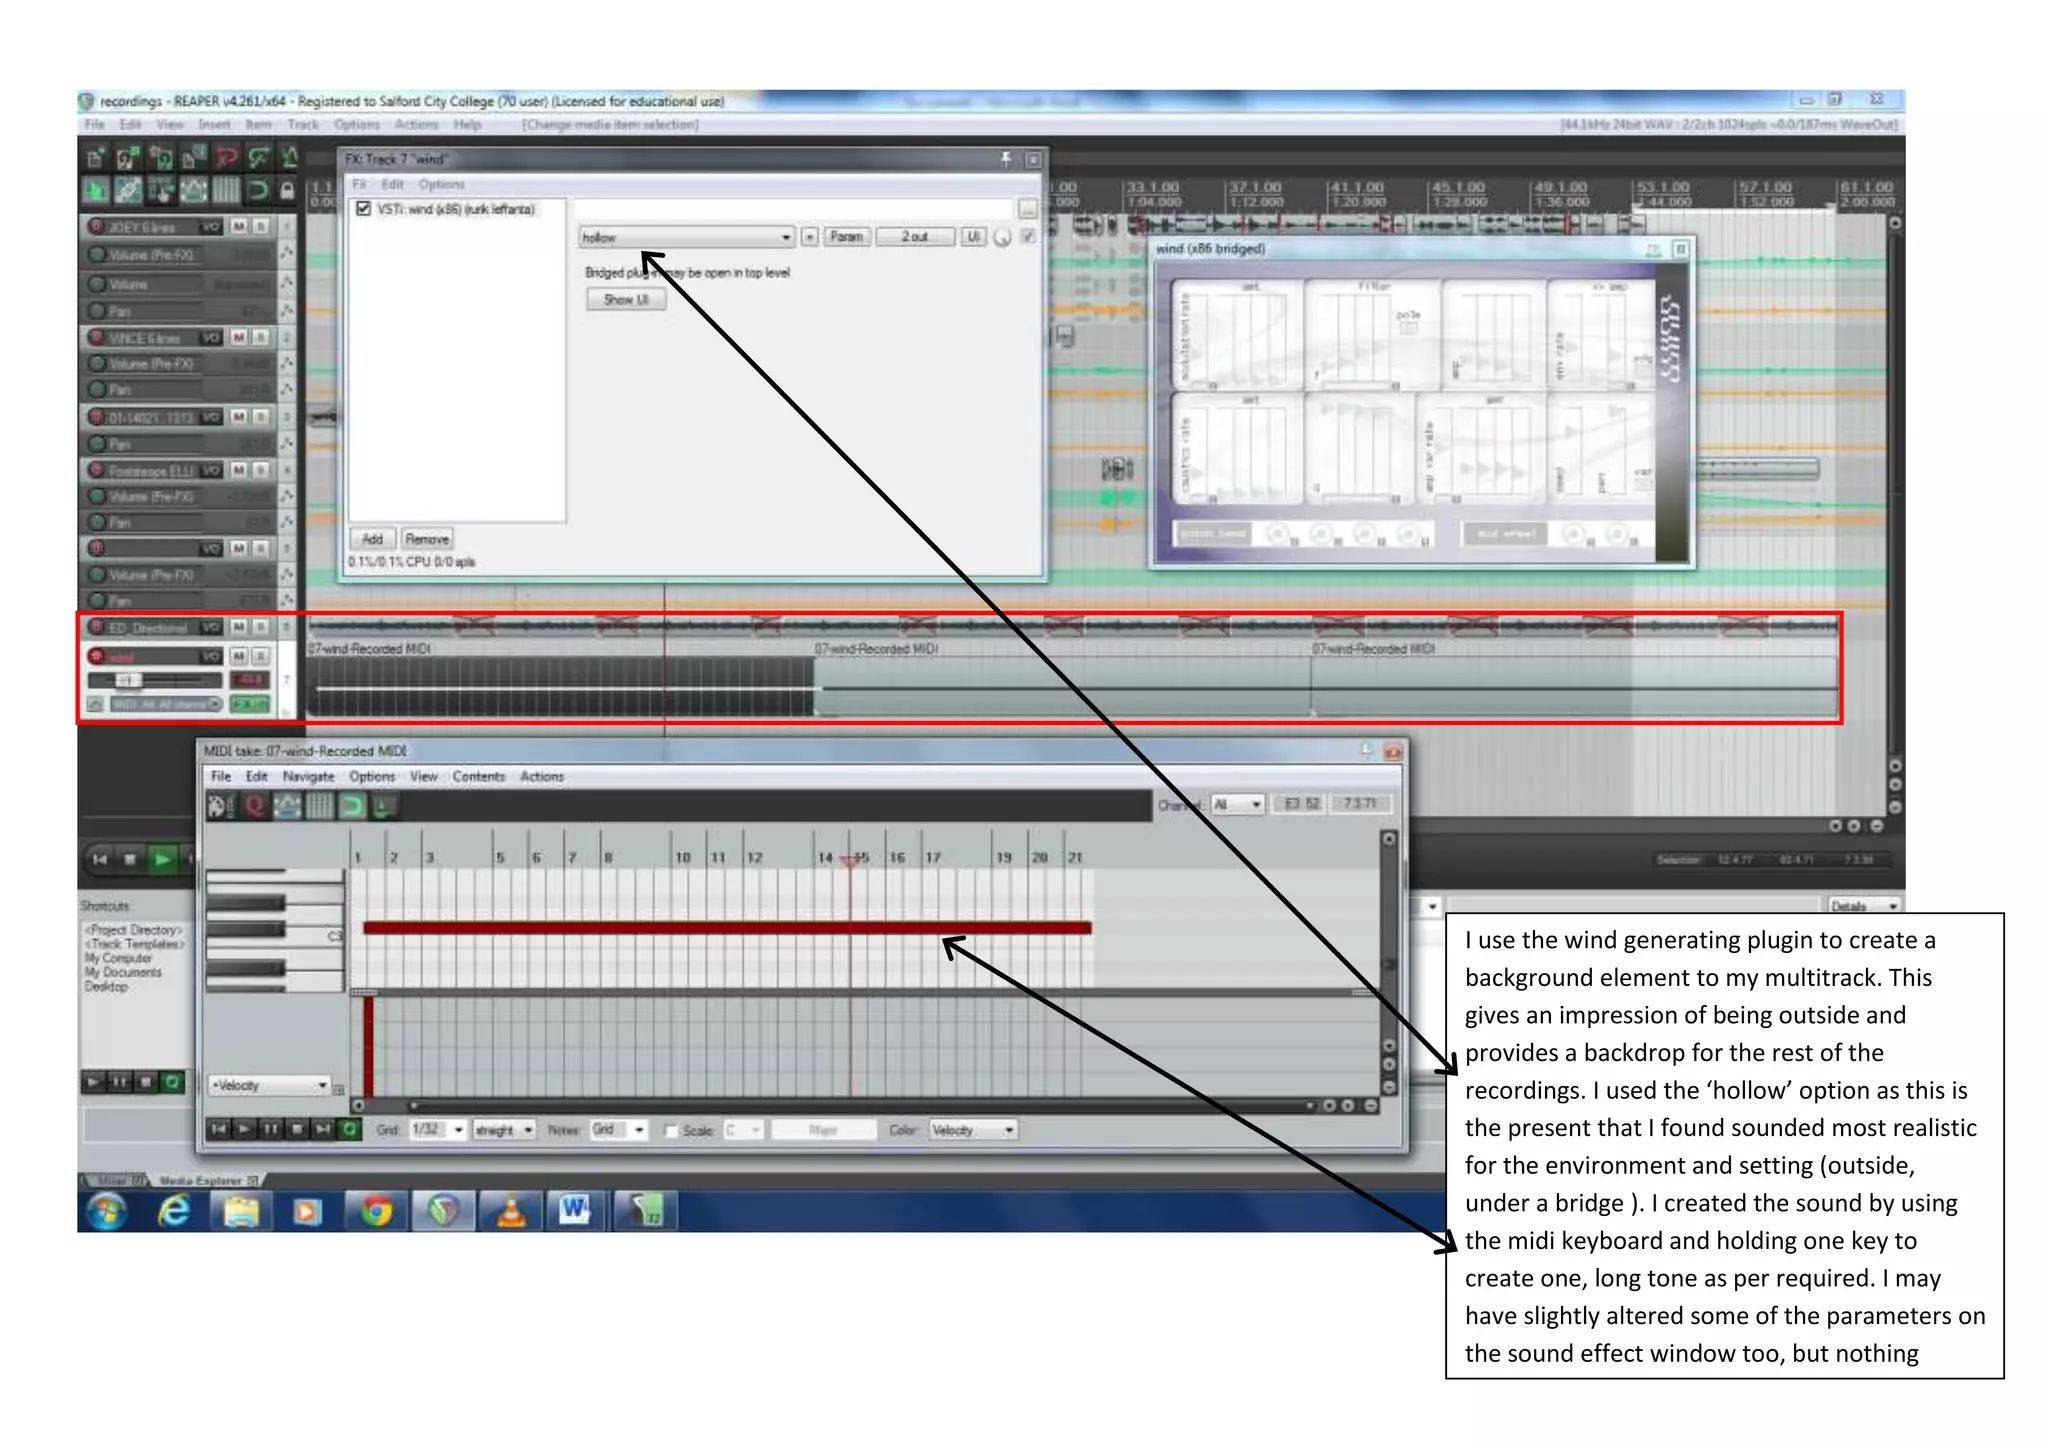Click the quantize Q icon in MIDI editor
This screenshot has height=1448, width=2048.
[254, 806]
